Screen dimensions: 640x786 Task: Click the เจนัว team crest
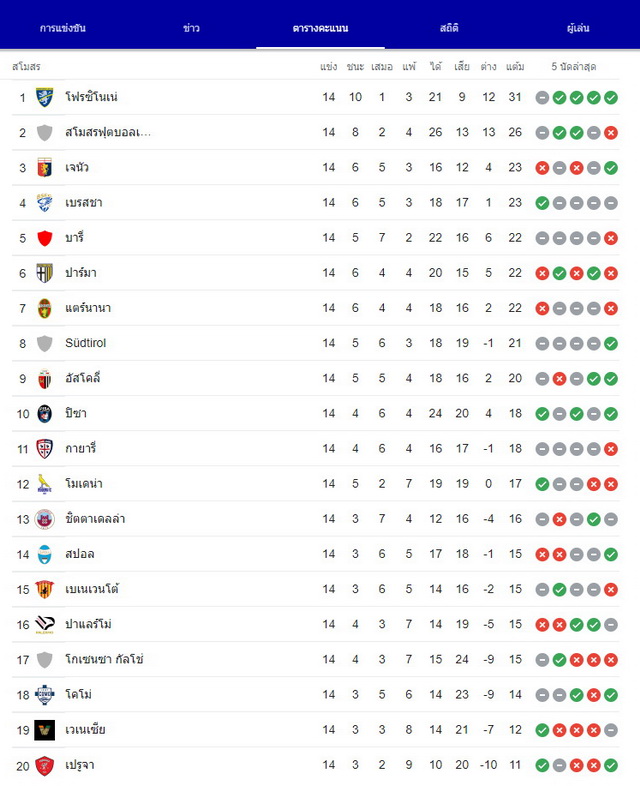(x=45, y=167)
